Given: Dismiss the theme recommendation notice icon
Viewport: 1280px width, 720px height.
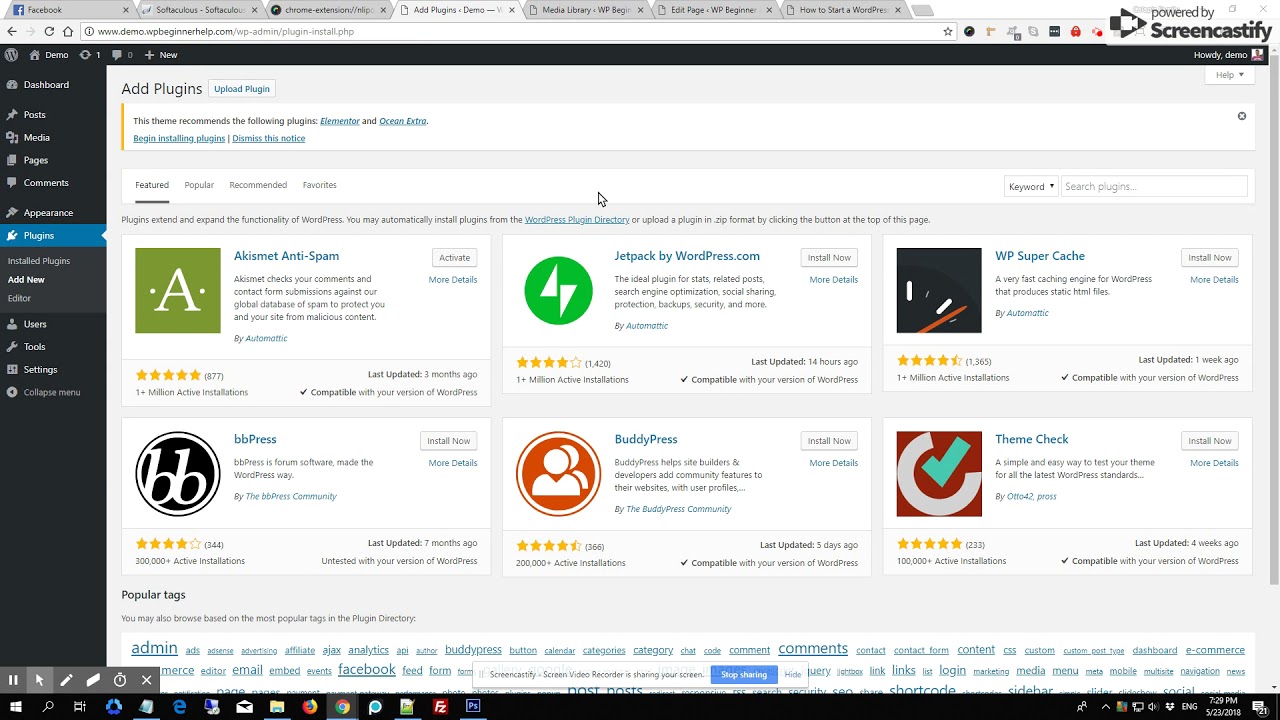Looking at the screenshot, I should tap(1242, 116).
